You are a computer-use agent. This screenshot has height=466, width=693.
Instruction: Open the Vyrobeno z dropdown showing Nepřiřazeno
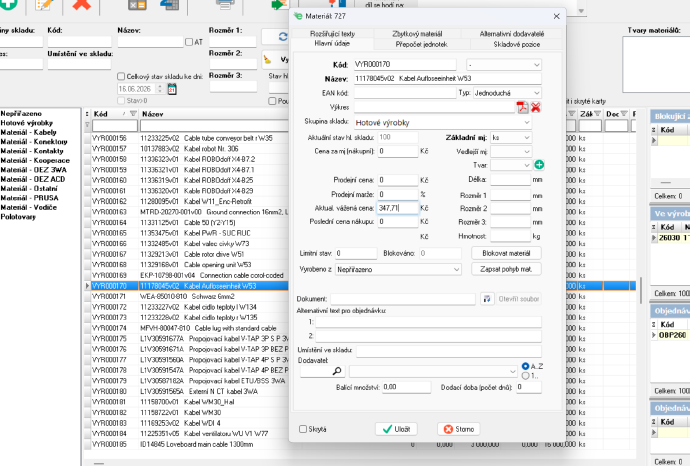[x=456, y=269]
